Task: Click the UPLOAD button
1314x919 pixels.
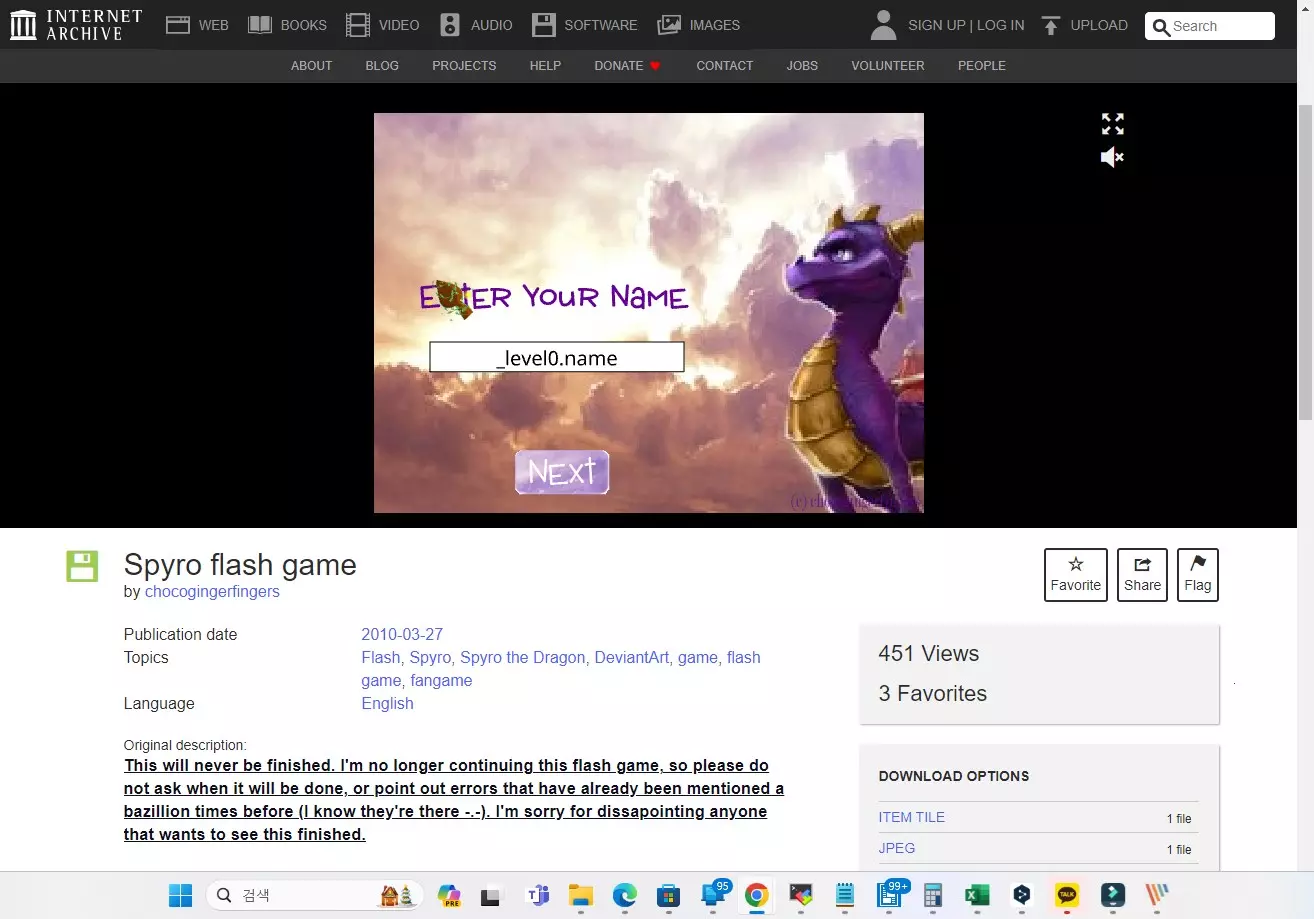Action: (1084, 25)
